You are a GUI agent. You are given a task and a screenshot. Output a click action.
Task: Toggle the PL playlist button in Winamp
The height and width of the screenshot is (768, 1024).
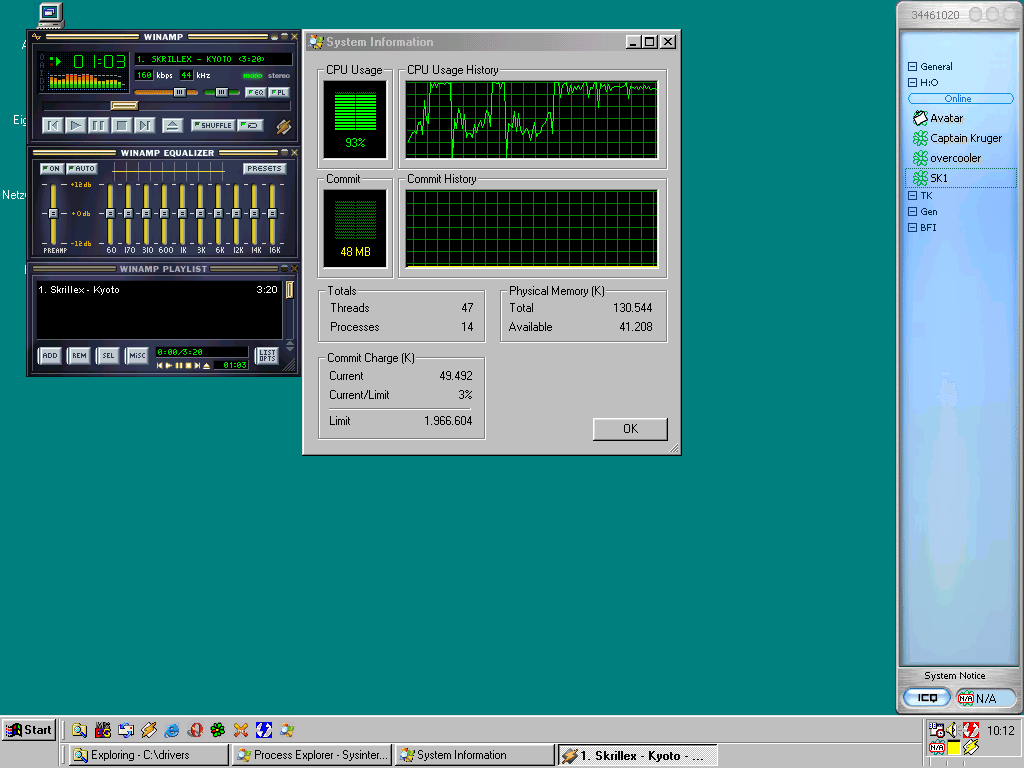tap(278, 92)
